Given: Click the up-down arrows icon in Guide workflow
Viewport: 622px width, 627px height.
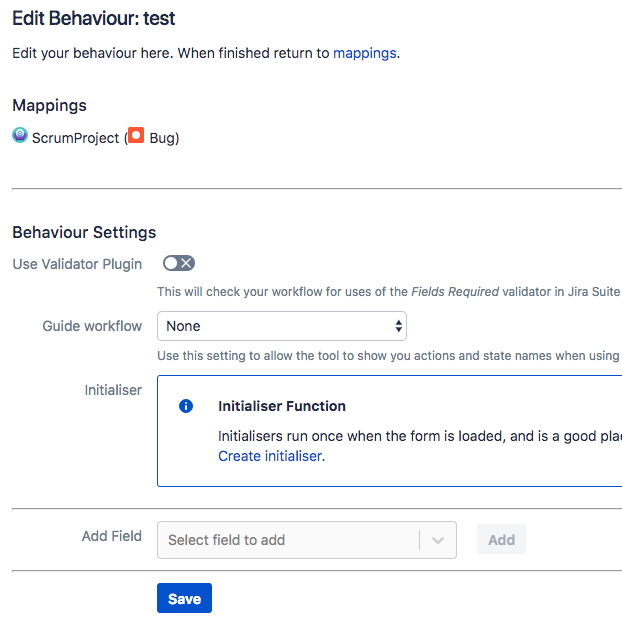Looking at the screenshot, I should 398,326.
